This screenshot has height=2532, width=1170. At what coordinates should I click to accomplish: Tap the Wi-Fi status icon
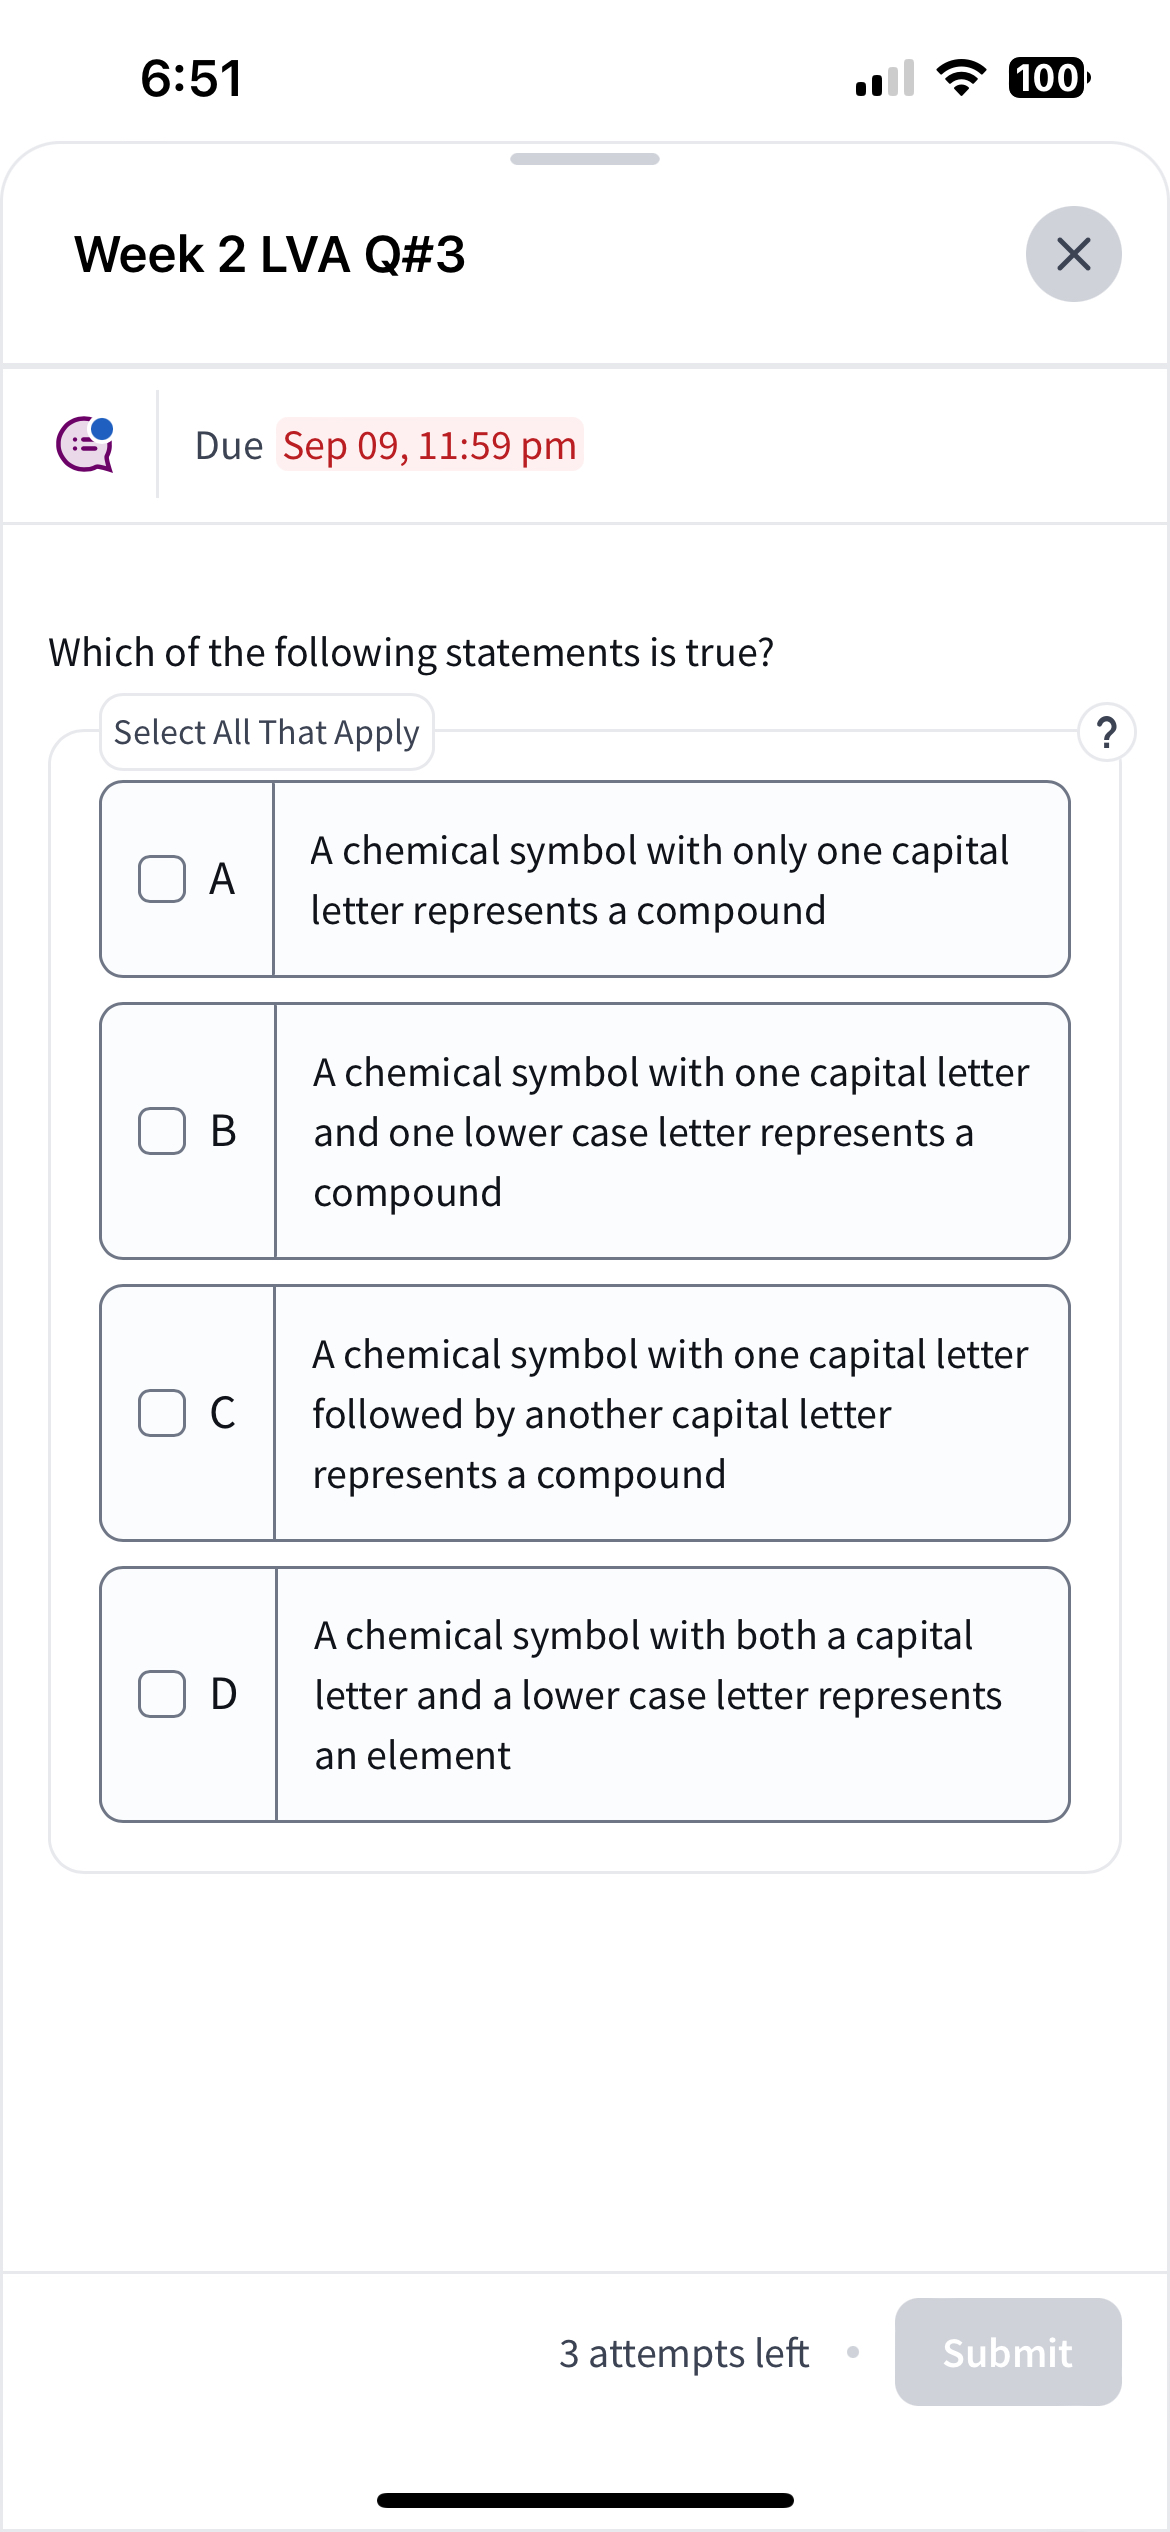click(x=961, y=78)
